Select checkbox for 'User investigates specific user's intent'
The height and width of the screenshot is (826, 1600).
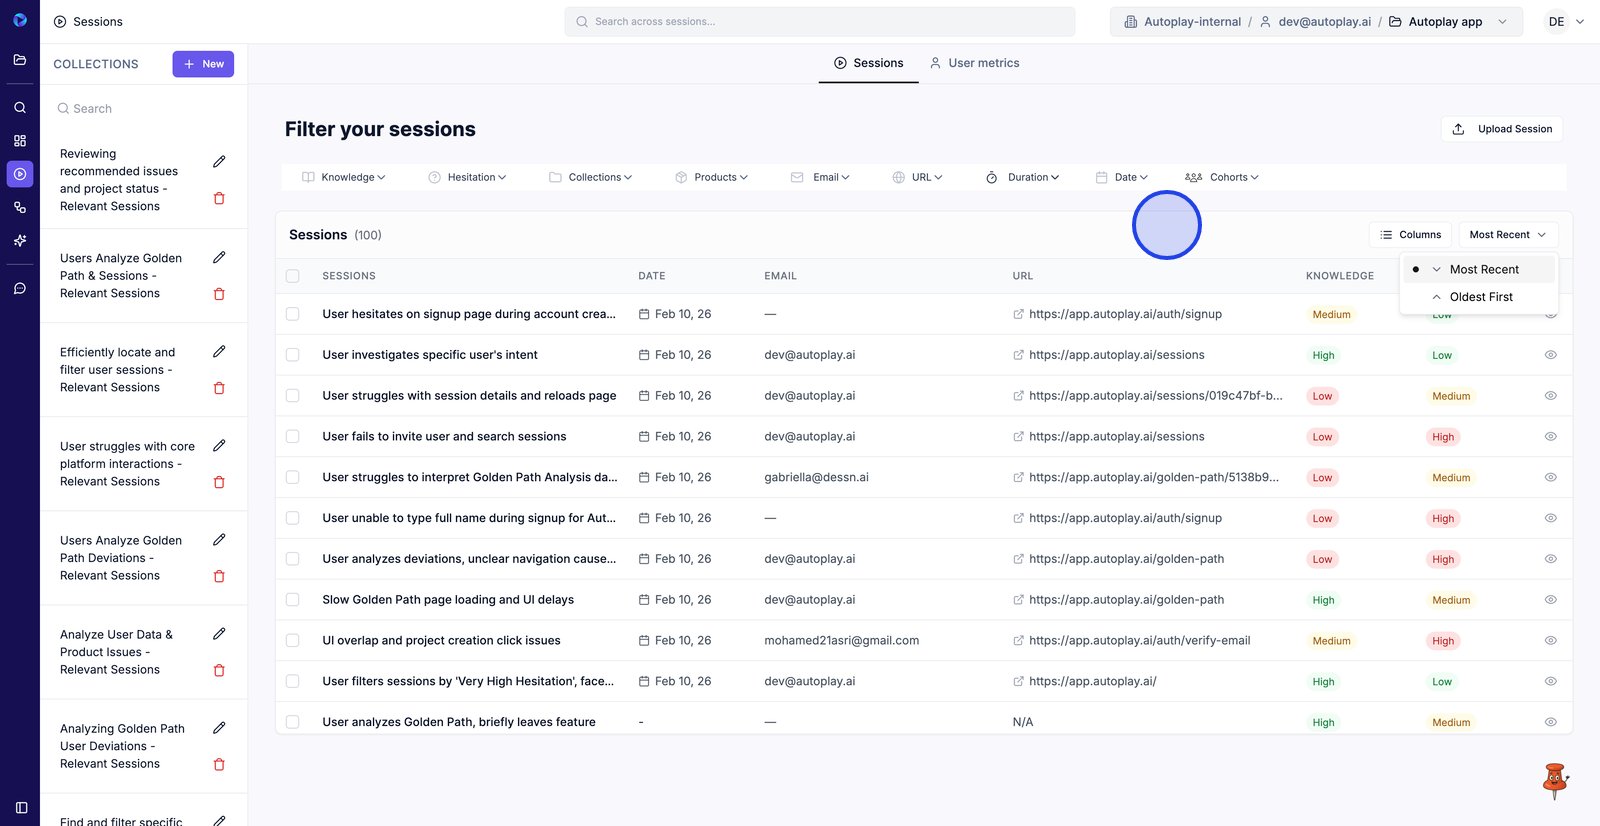click(293, 355)
